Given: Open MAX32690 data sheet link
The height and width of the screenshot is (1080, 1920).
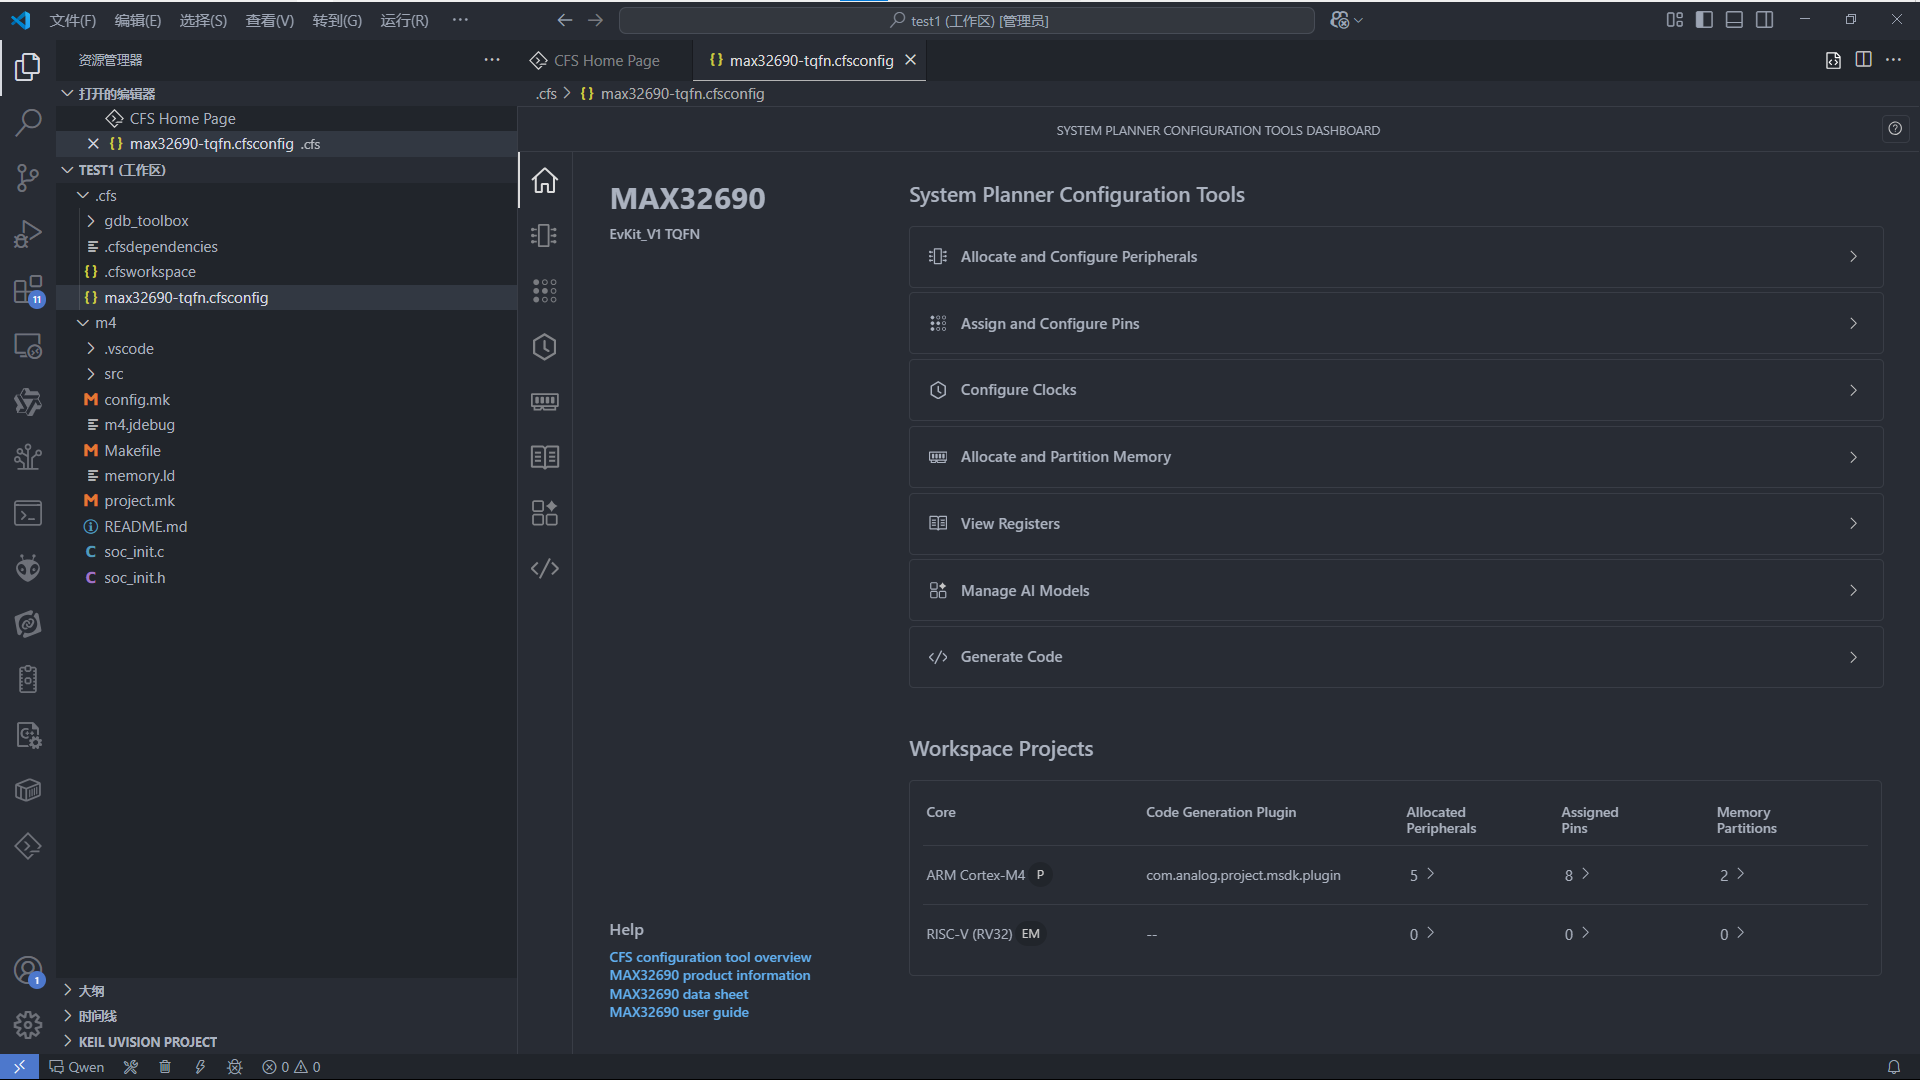Looking at the screenshot, I should coord(679,995).
